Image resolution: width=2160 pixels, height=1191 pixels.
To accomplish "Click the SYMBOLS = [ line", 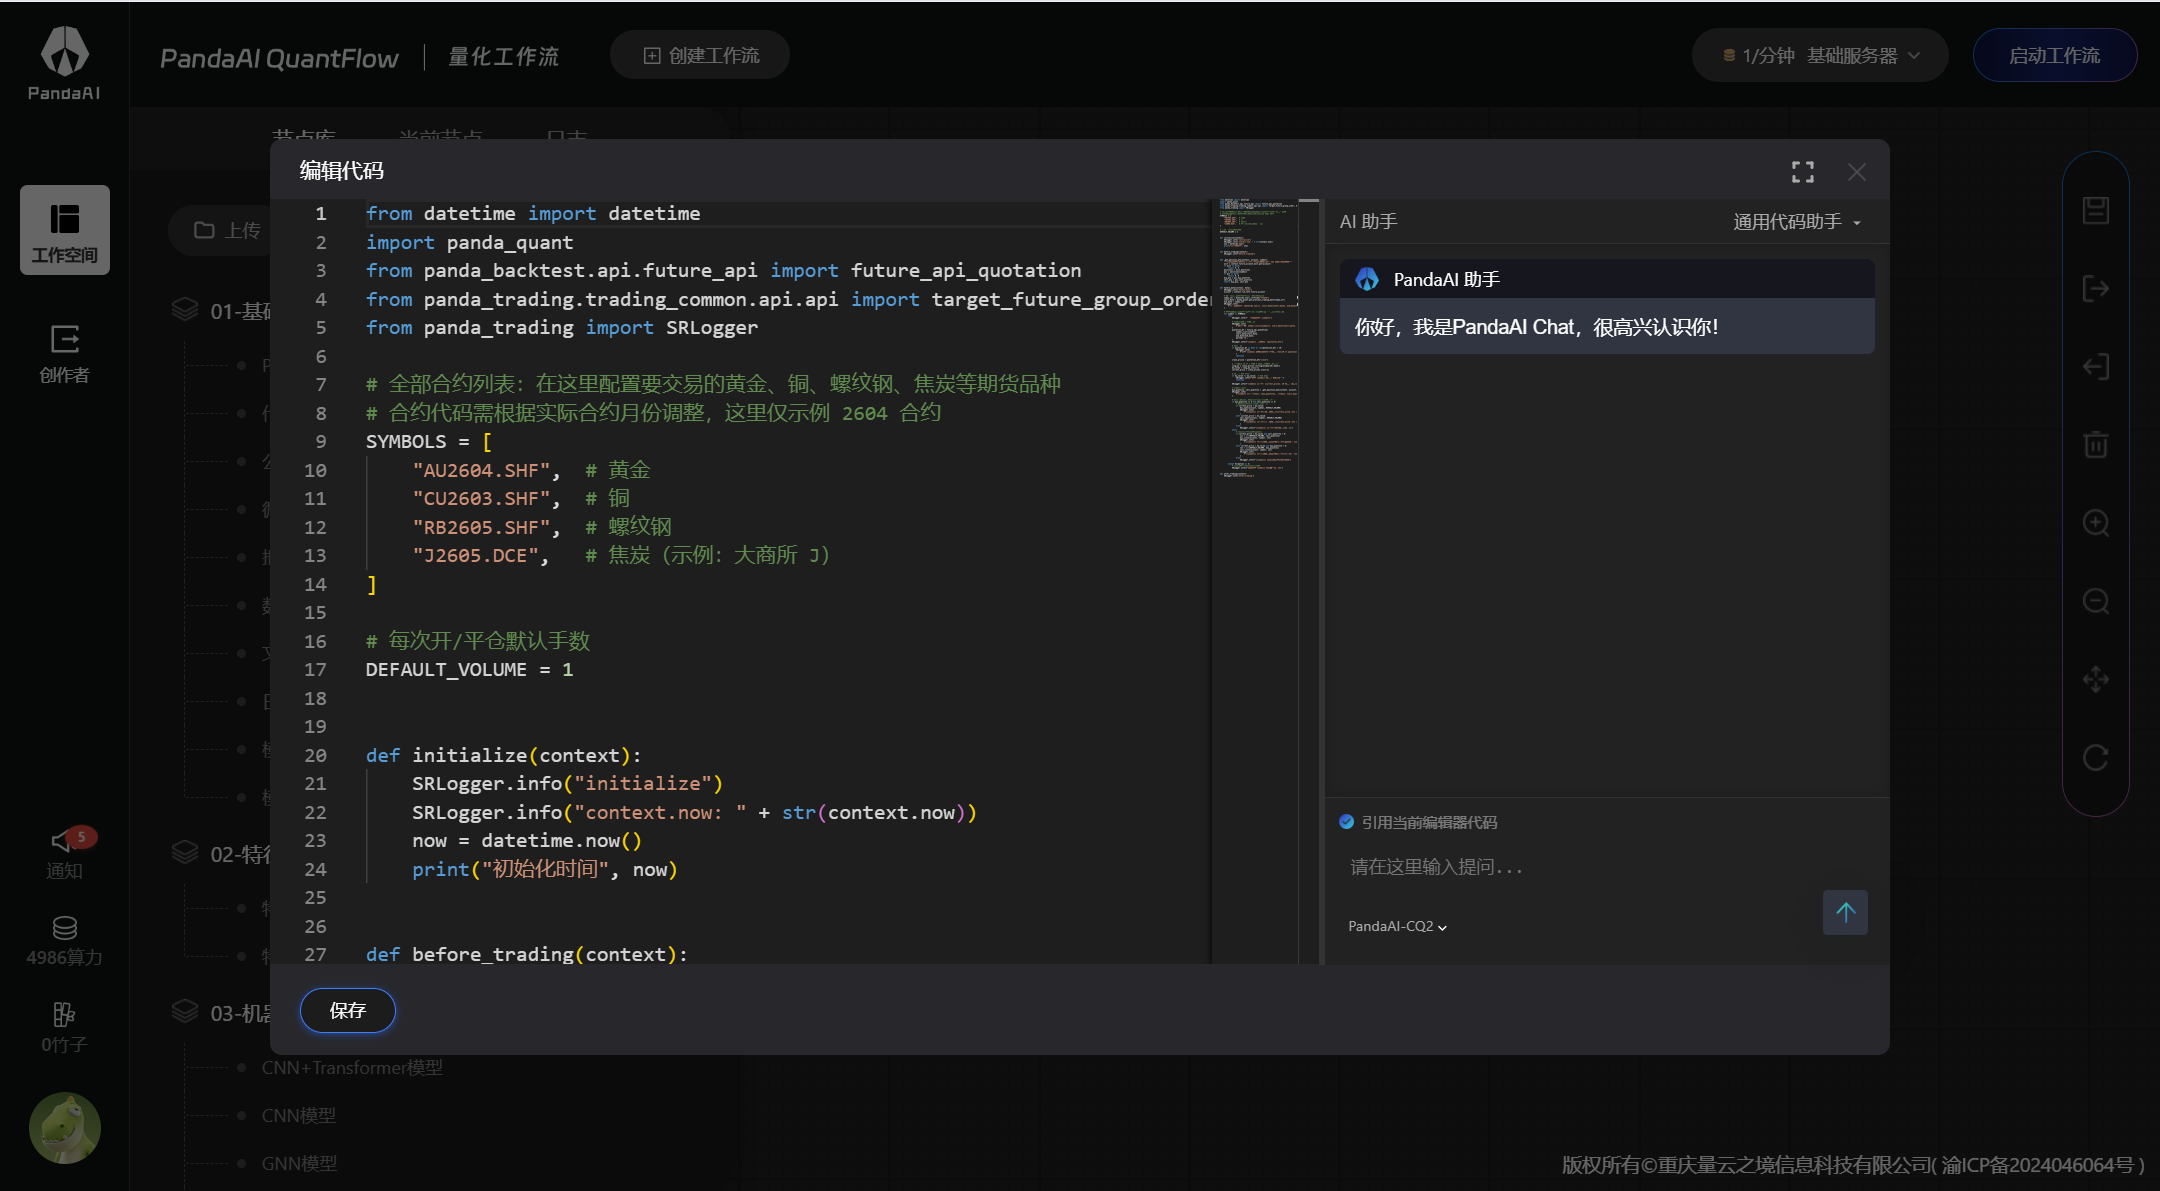I will (x=429, y=441).
